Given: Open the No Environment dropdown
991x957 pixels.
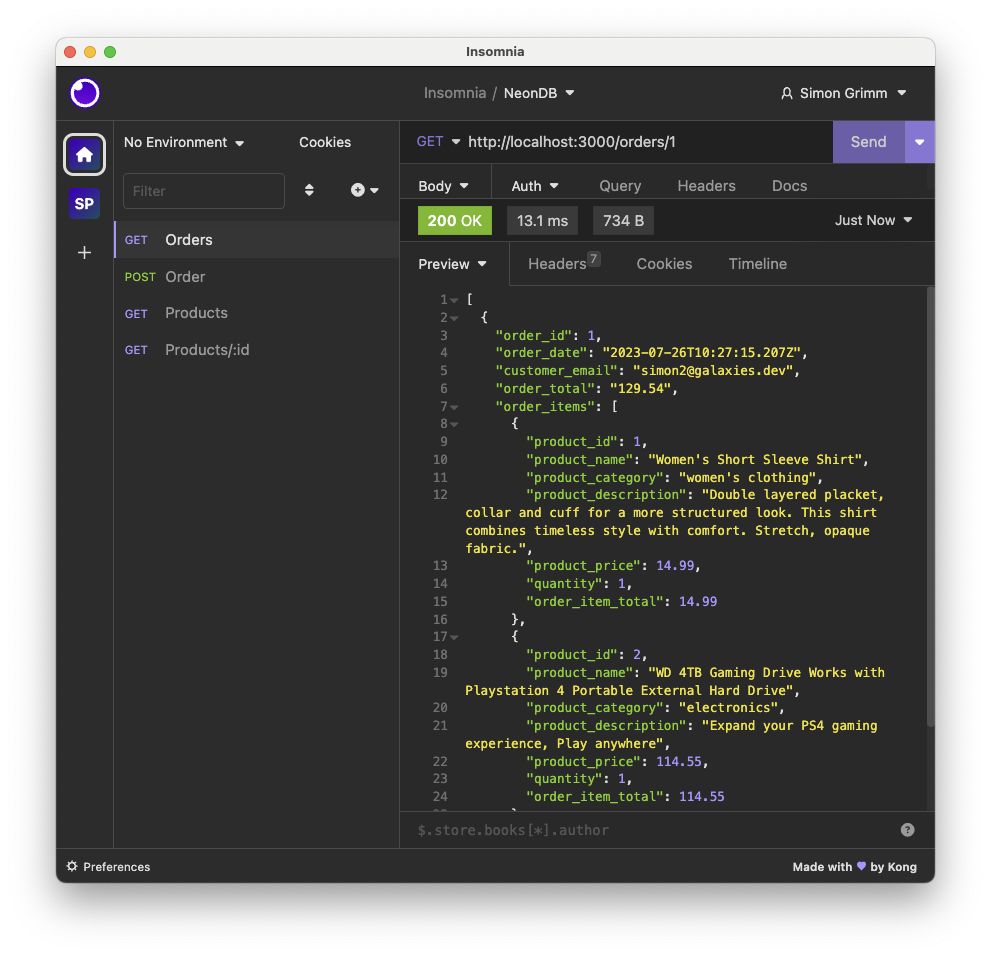Looking at the screenshot, I should pos(184,142).
